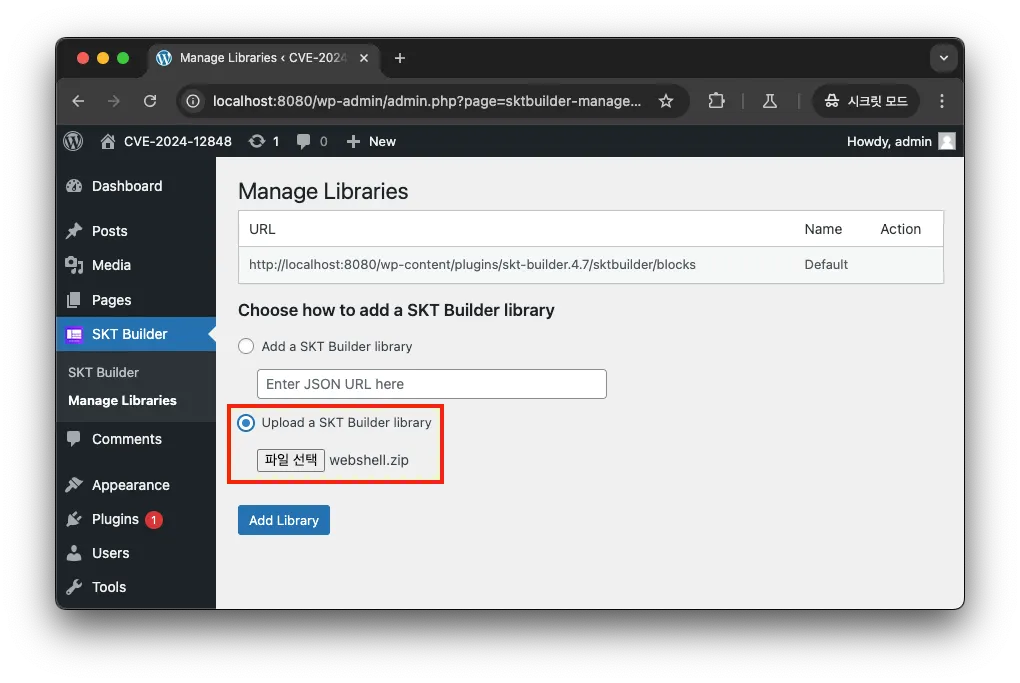Screen dimensions: 1020x683
Task: Click the browser back arrow
Action: coord(78,101)
